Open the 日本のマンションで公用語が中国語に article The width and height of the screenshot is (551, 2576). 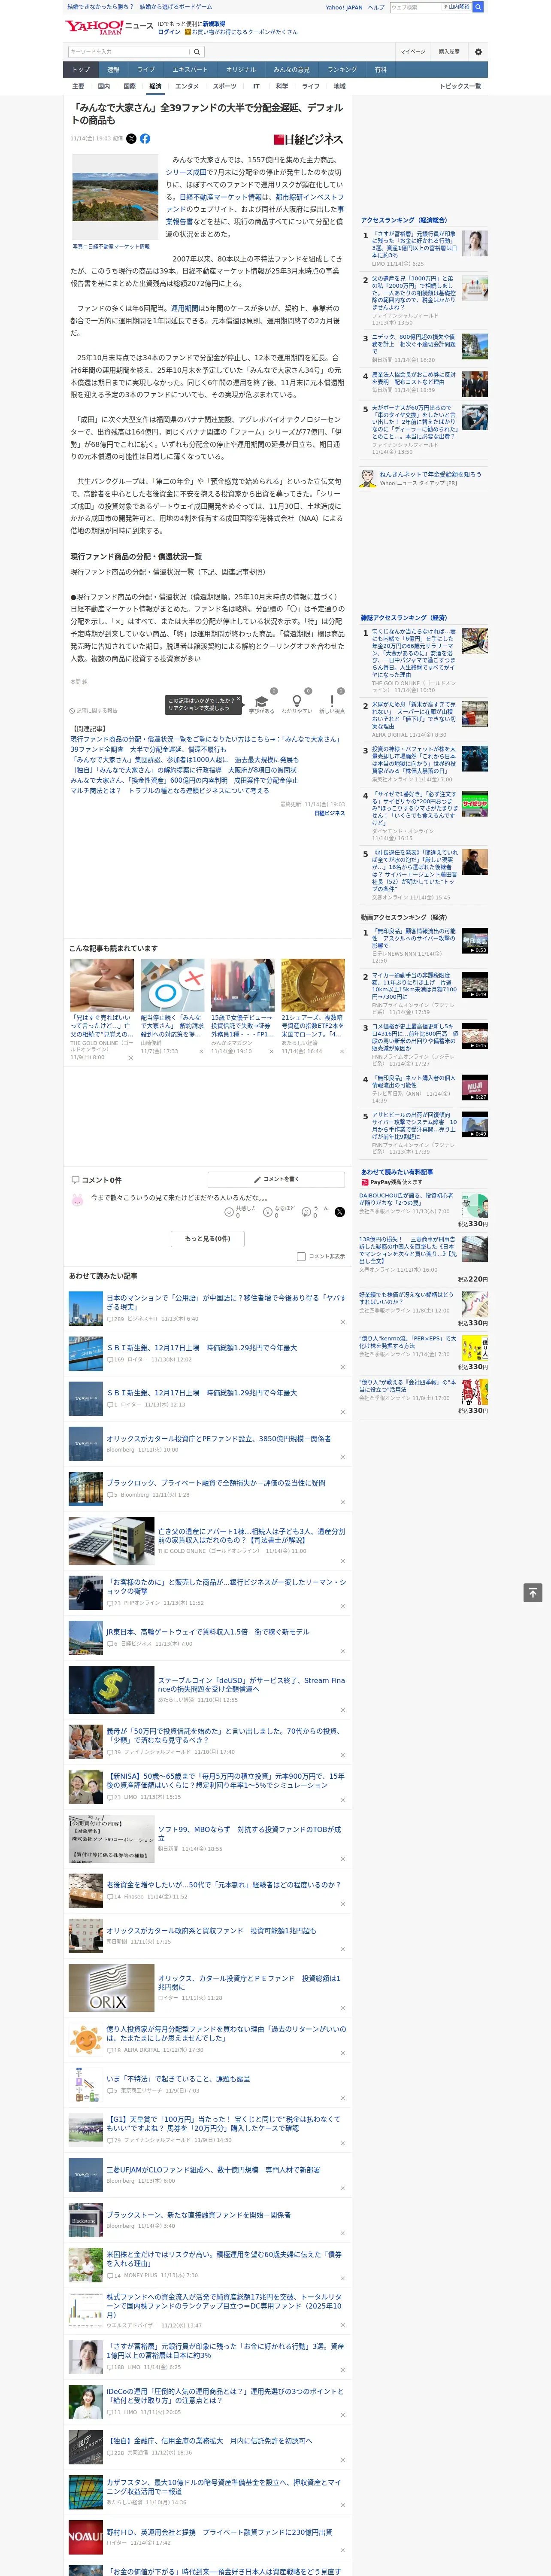(226, 1302)
